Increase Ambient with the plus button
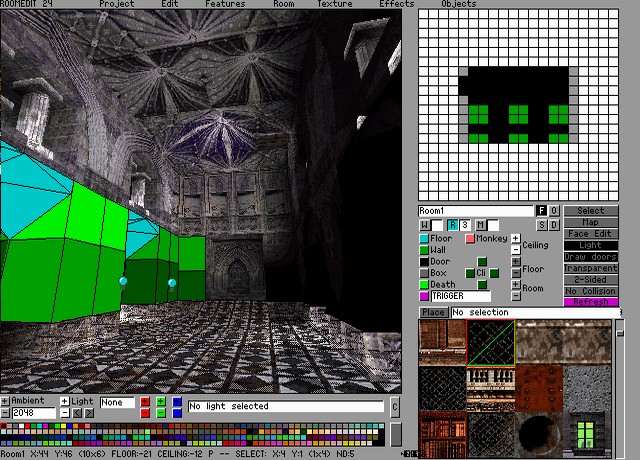Screen dimensions: 640x460 point(5,401)
